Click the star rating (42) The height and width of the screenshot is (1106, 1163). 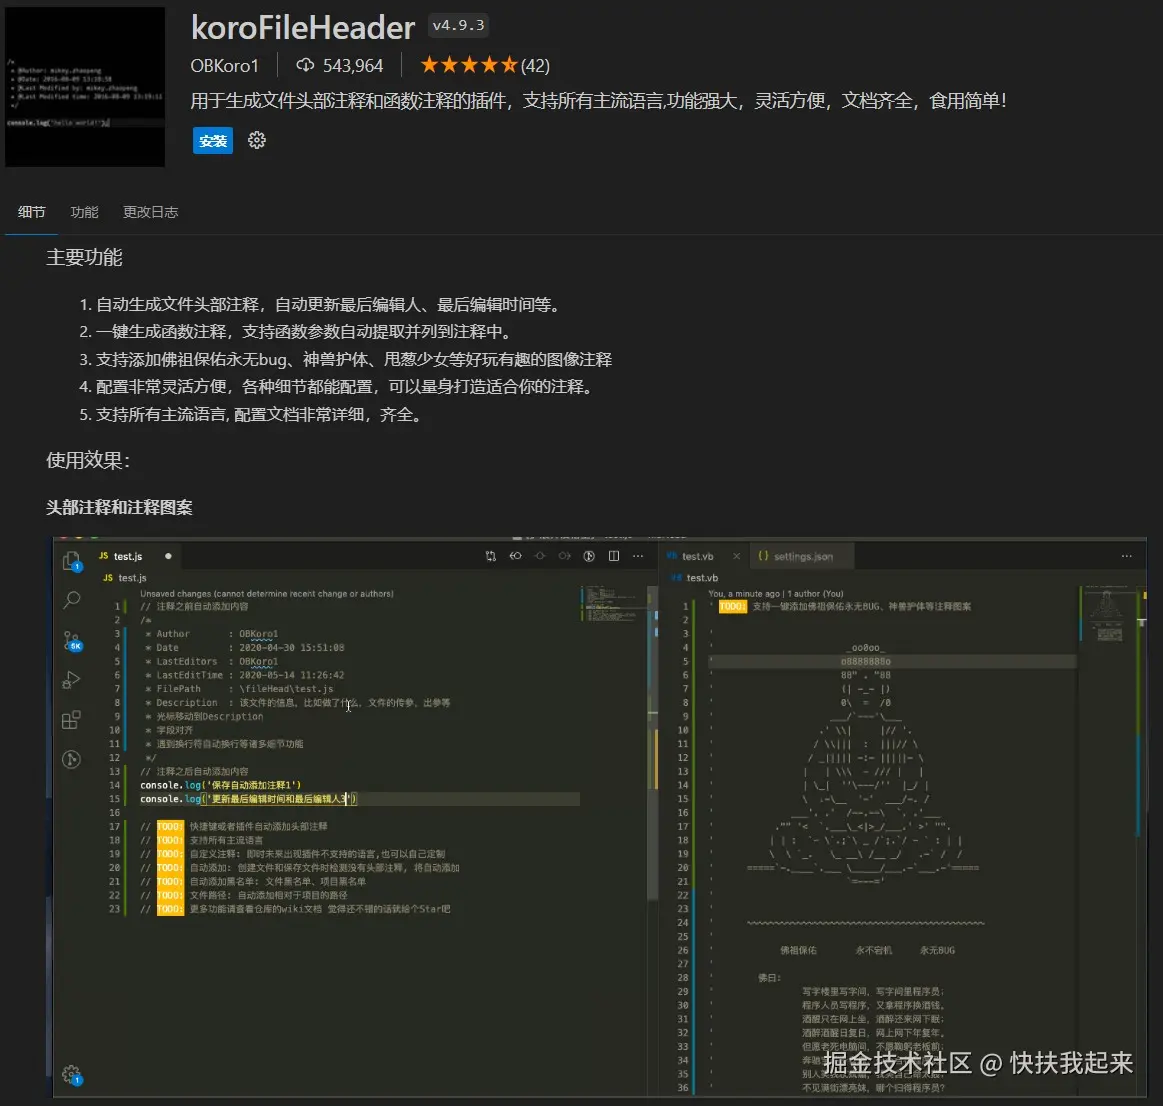pos(485,65)
